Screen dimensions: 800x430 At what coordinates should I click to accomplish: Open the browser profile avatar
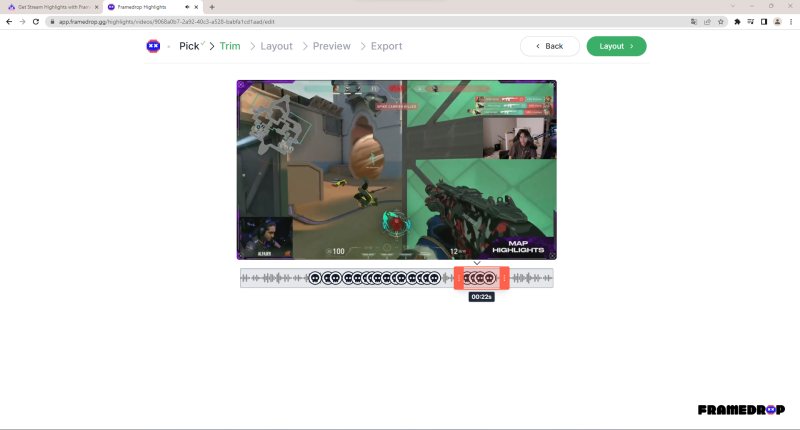[x=777, y=22]
